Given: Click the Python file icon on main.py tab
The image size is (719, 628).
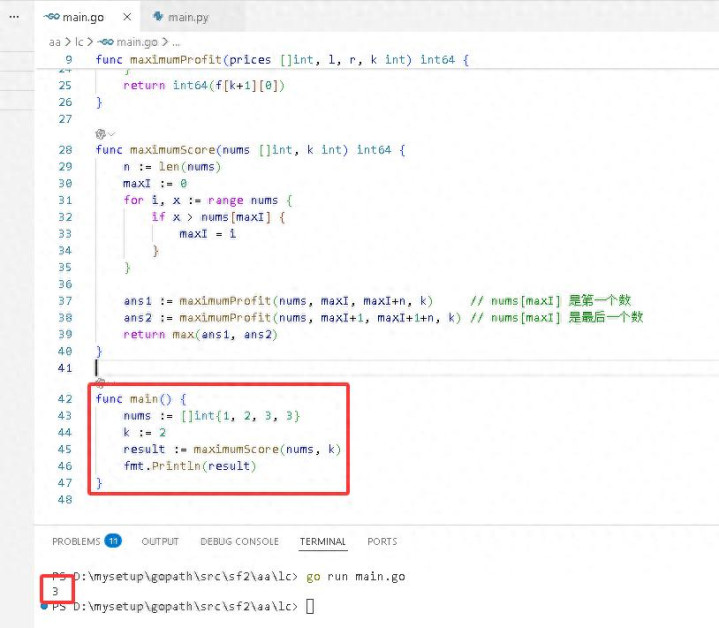Looking at the screenshot, I should point(158,17).
